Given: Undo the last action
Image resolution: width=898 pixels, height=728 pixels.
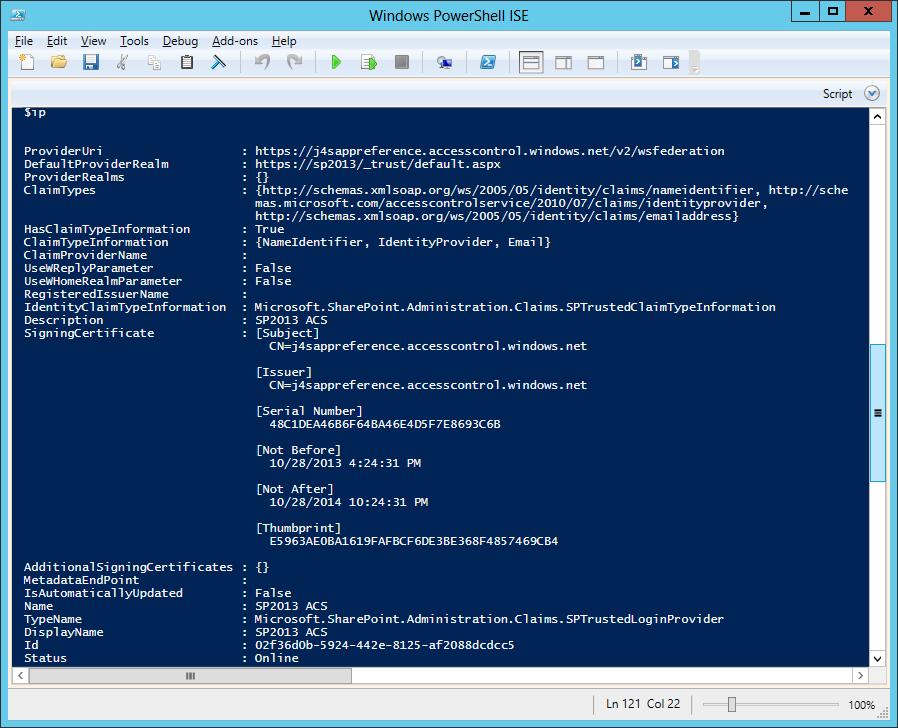Looking at the screenshot, I should tap(262, 62).
